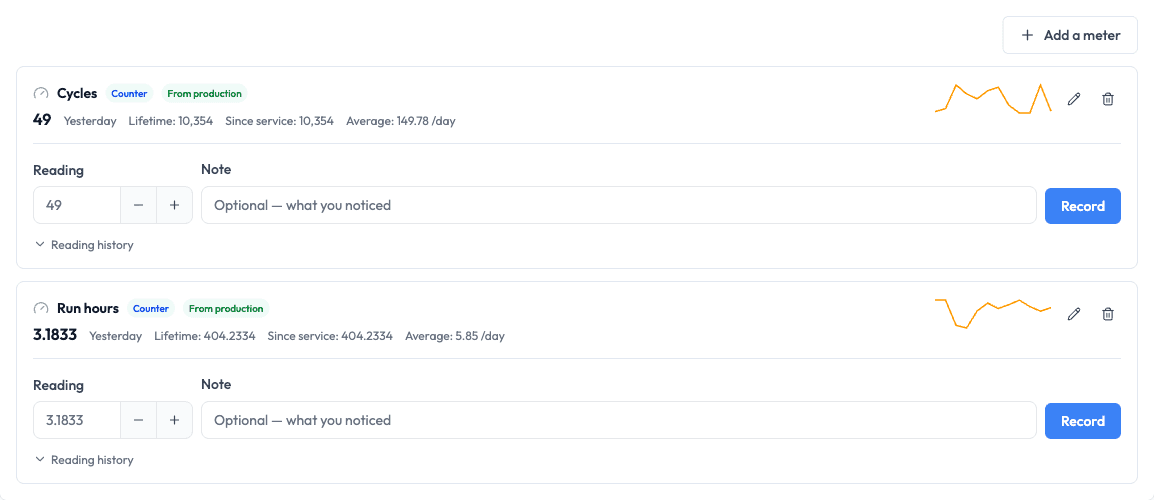Focus the Cycles Note field

coord(619,205)
